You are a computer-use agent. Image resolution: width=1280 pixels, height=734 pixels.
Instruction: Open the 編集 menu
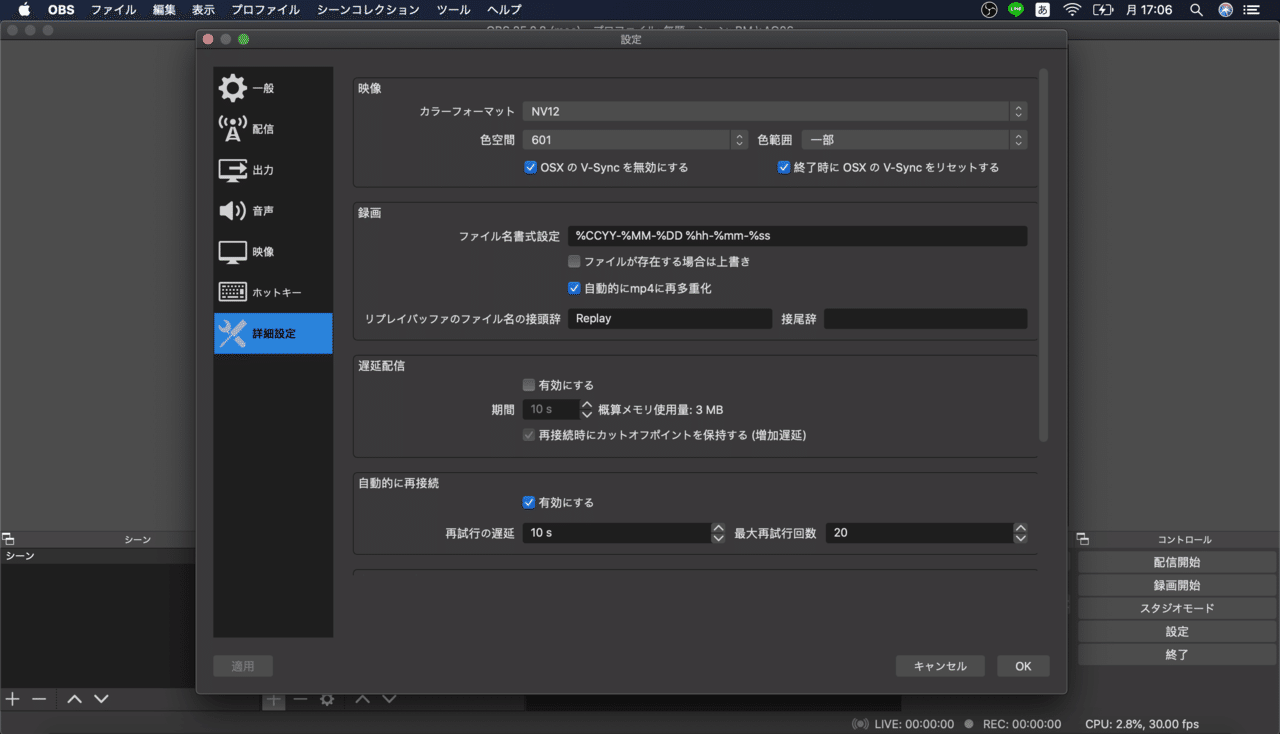[164, 10]
